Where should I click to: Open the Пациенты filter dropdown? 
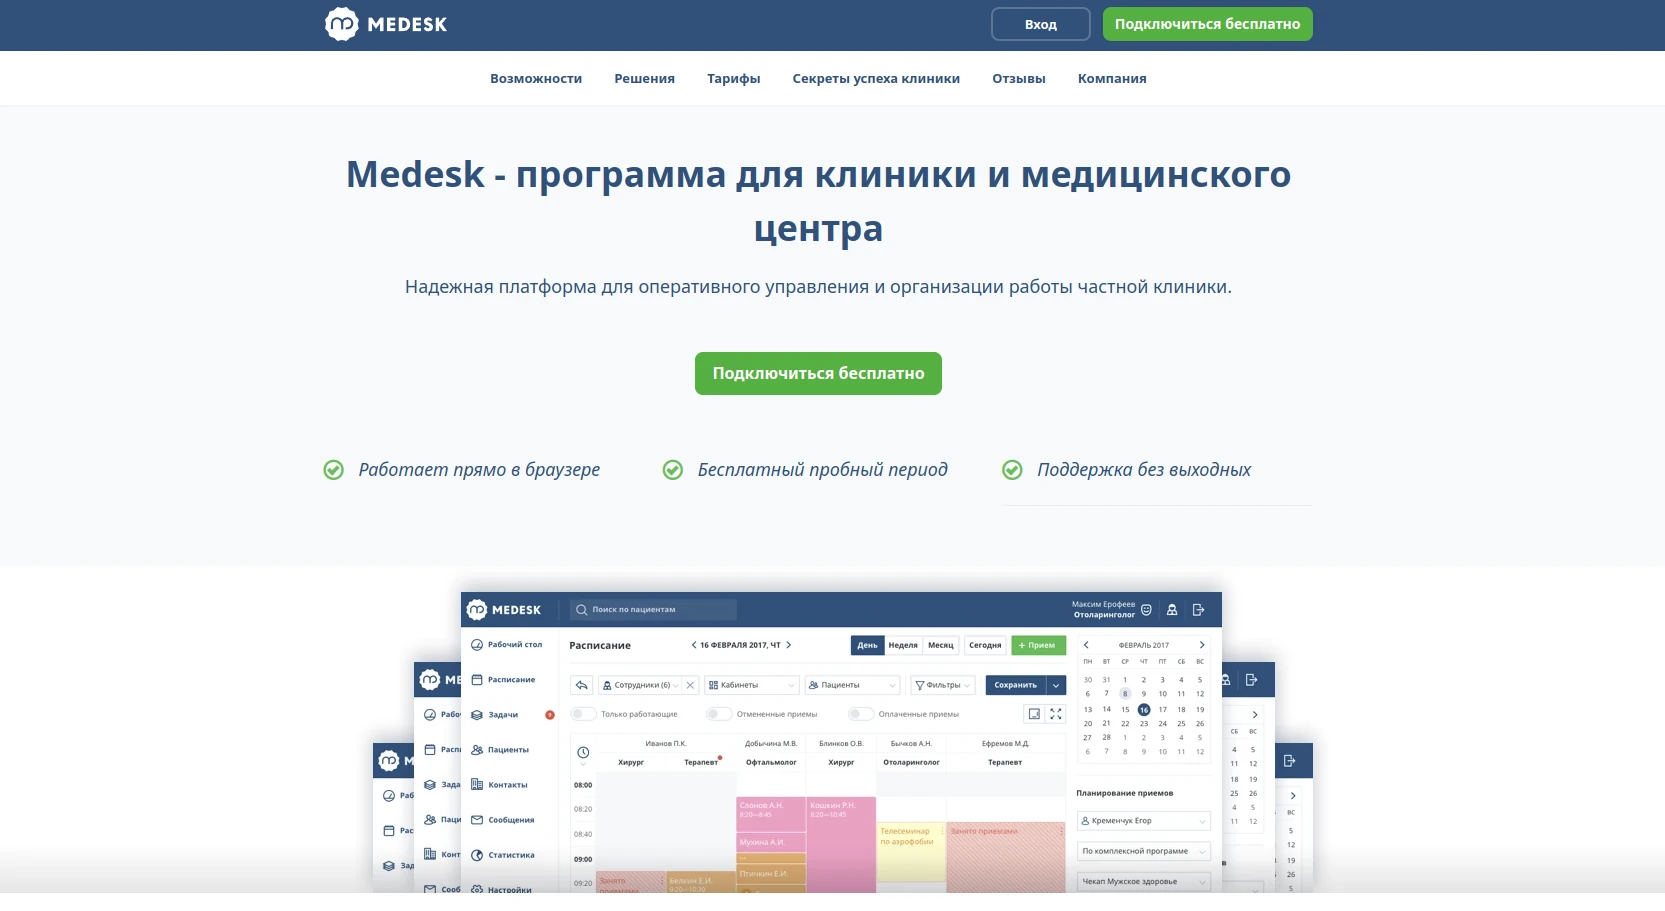tap(853, 685)
